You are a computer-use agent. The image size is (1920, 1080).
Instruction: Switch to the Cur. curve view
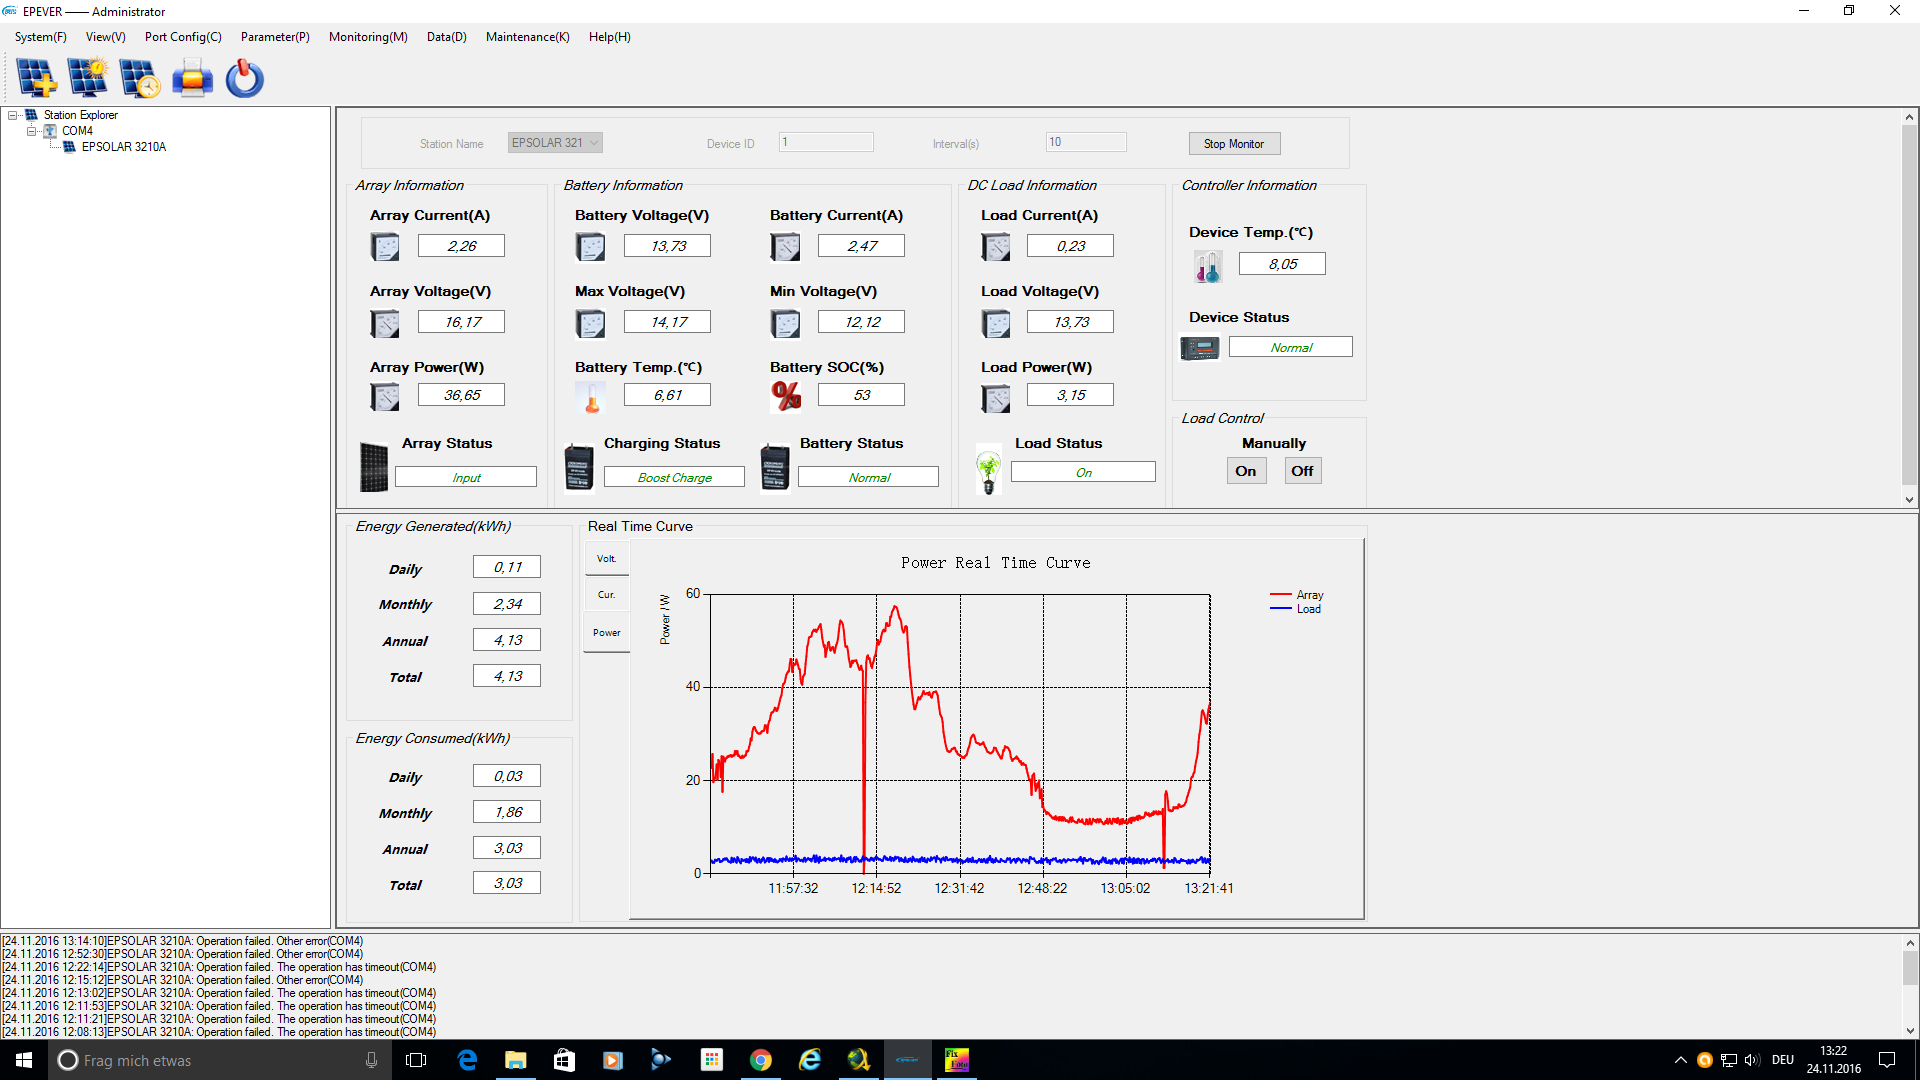606,595
